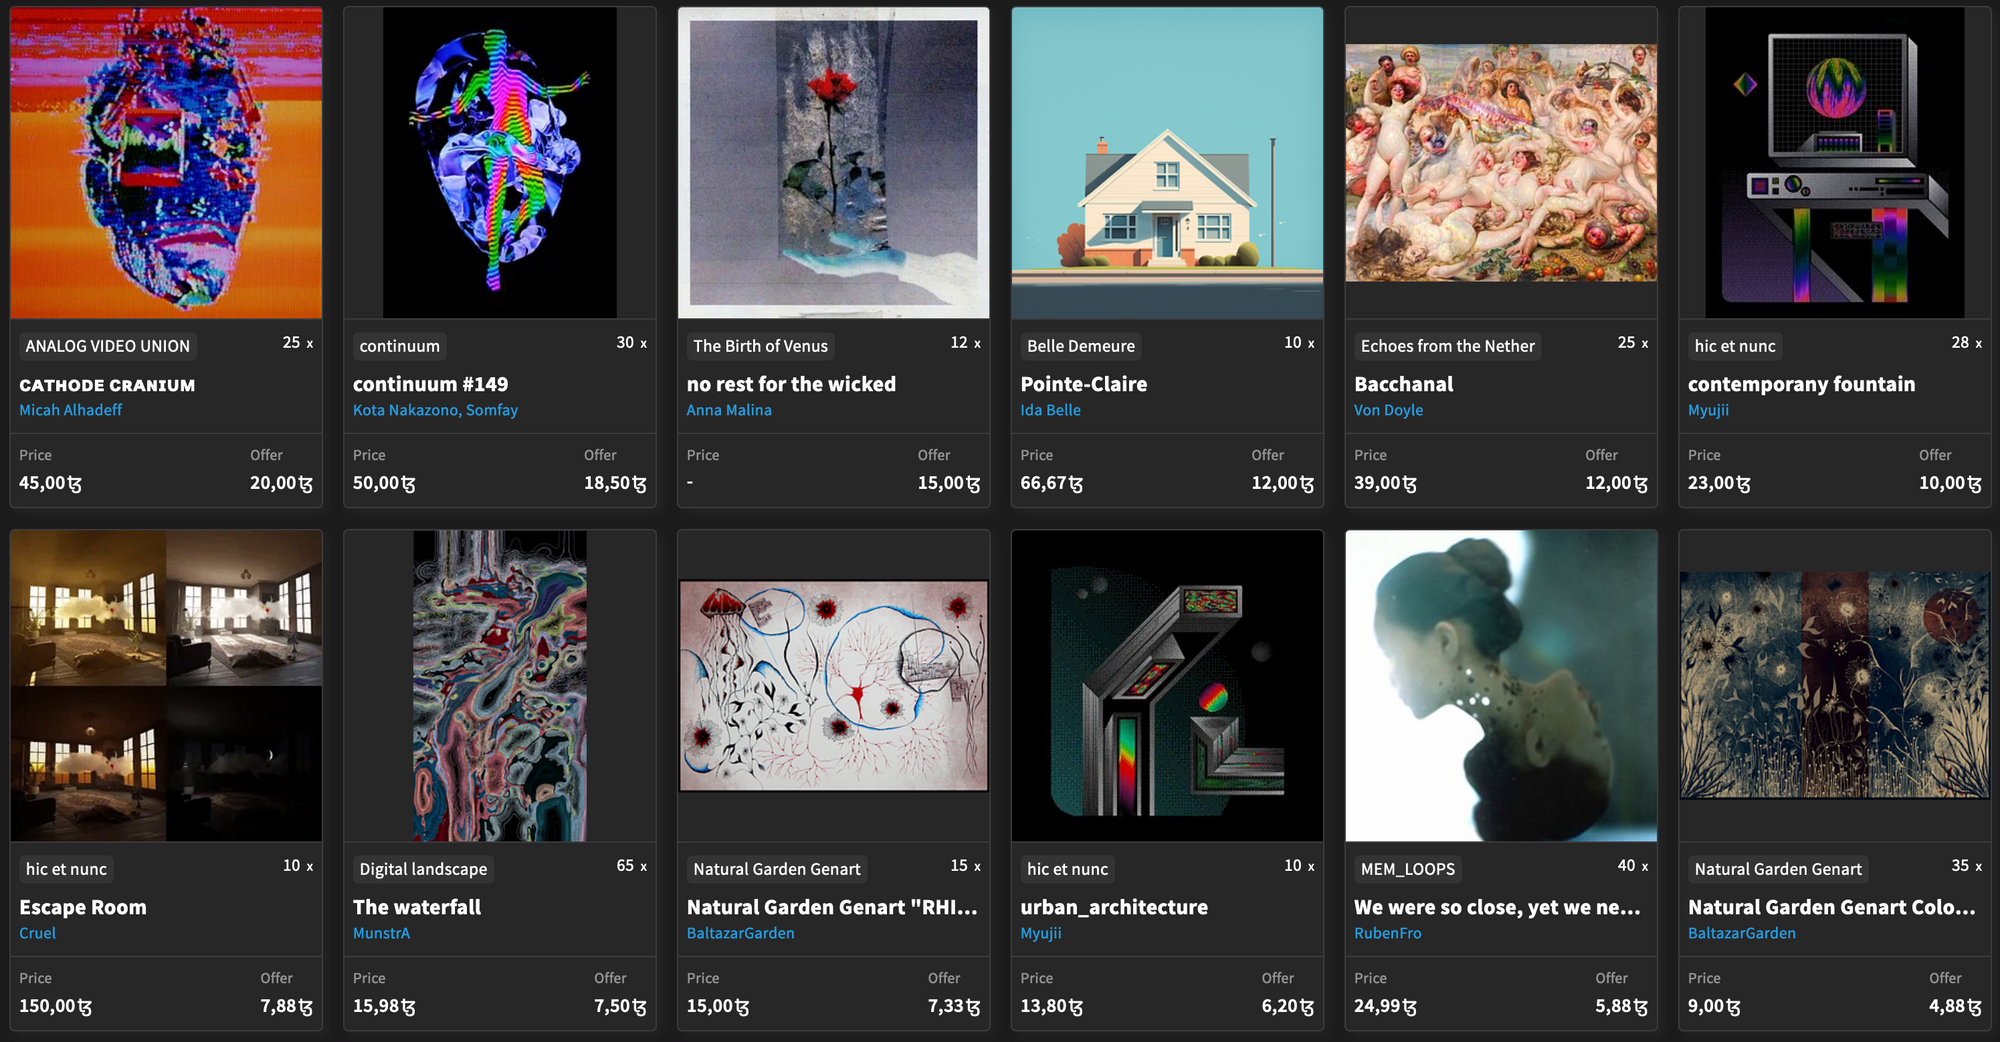This screenshot has height=1042, width=2000.
Task: Click the Digital landscape collection tag
Action: 423,869
